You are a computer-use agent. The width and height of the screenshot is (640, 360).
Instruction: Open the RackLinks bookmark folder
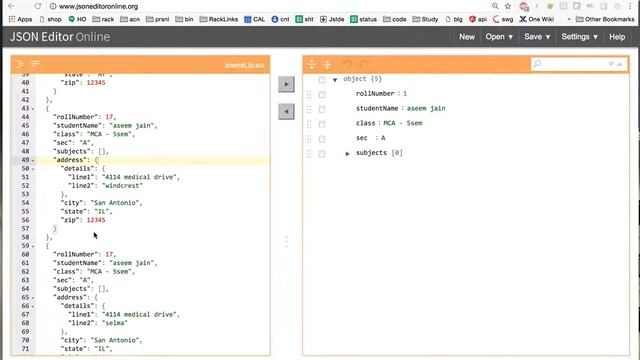click(x=218, y=19)
